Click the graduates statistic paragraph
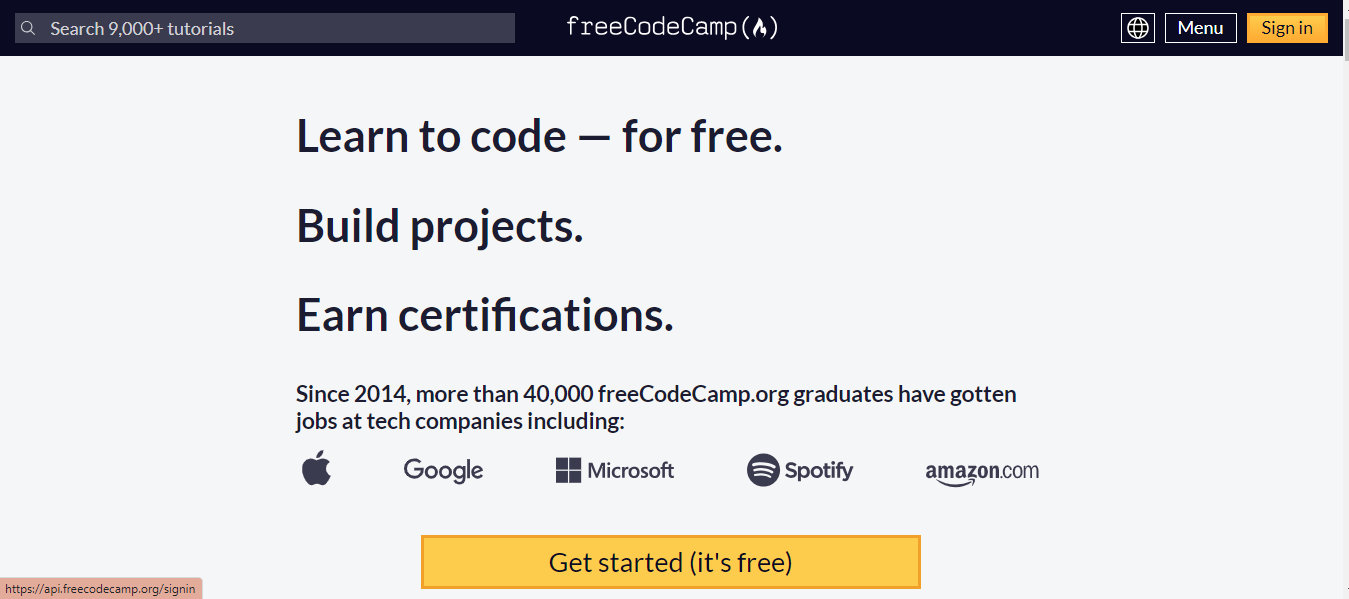1349x599 pixels. coord(655,407)
